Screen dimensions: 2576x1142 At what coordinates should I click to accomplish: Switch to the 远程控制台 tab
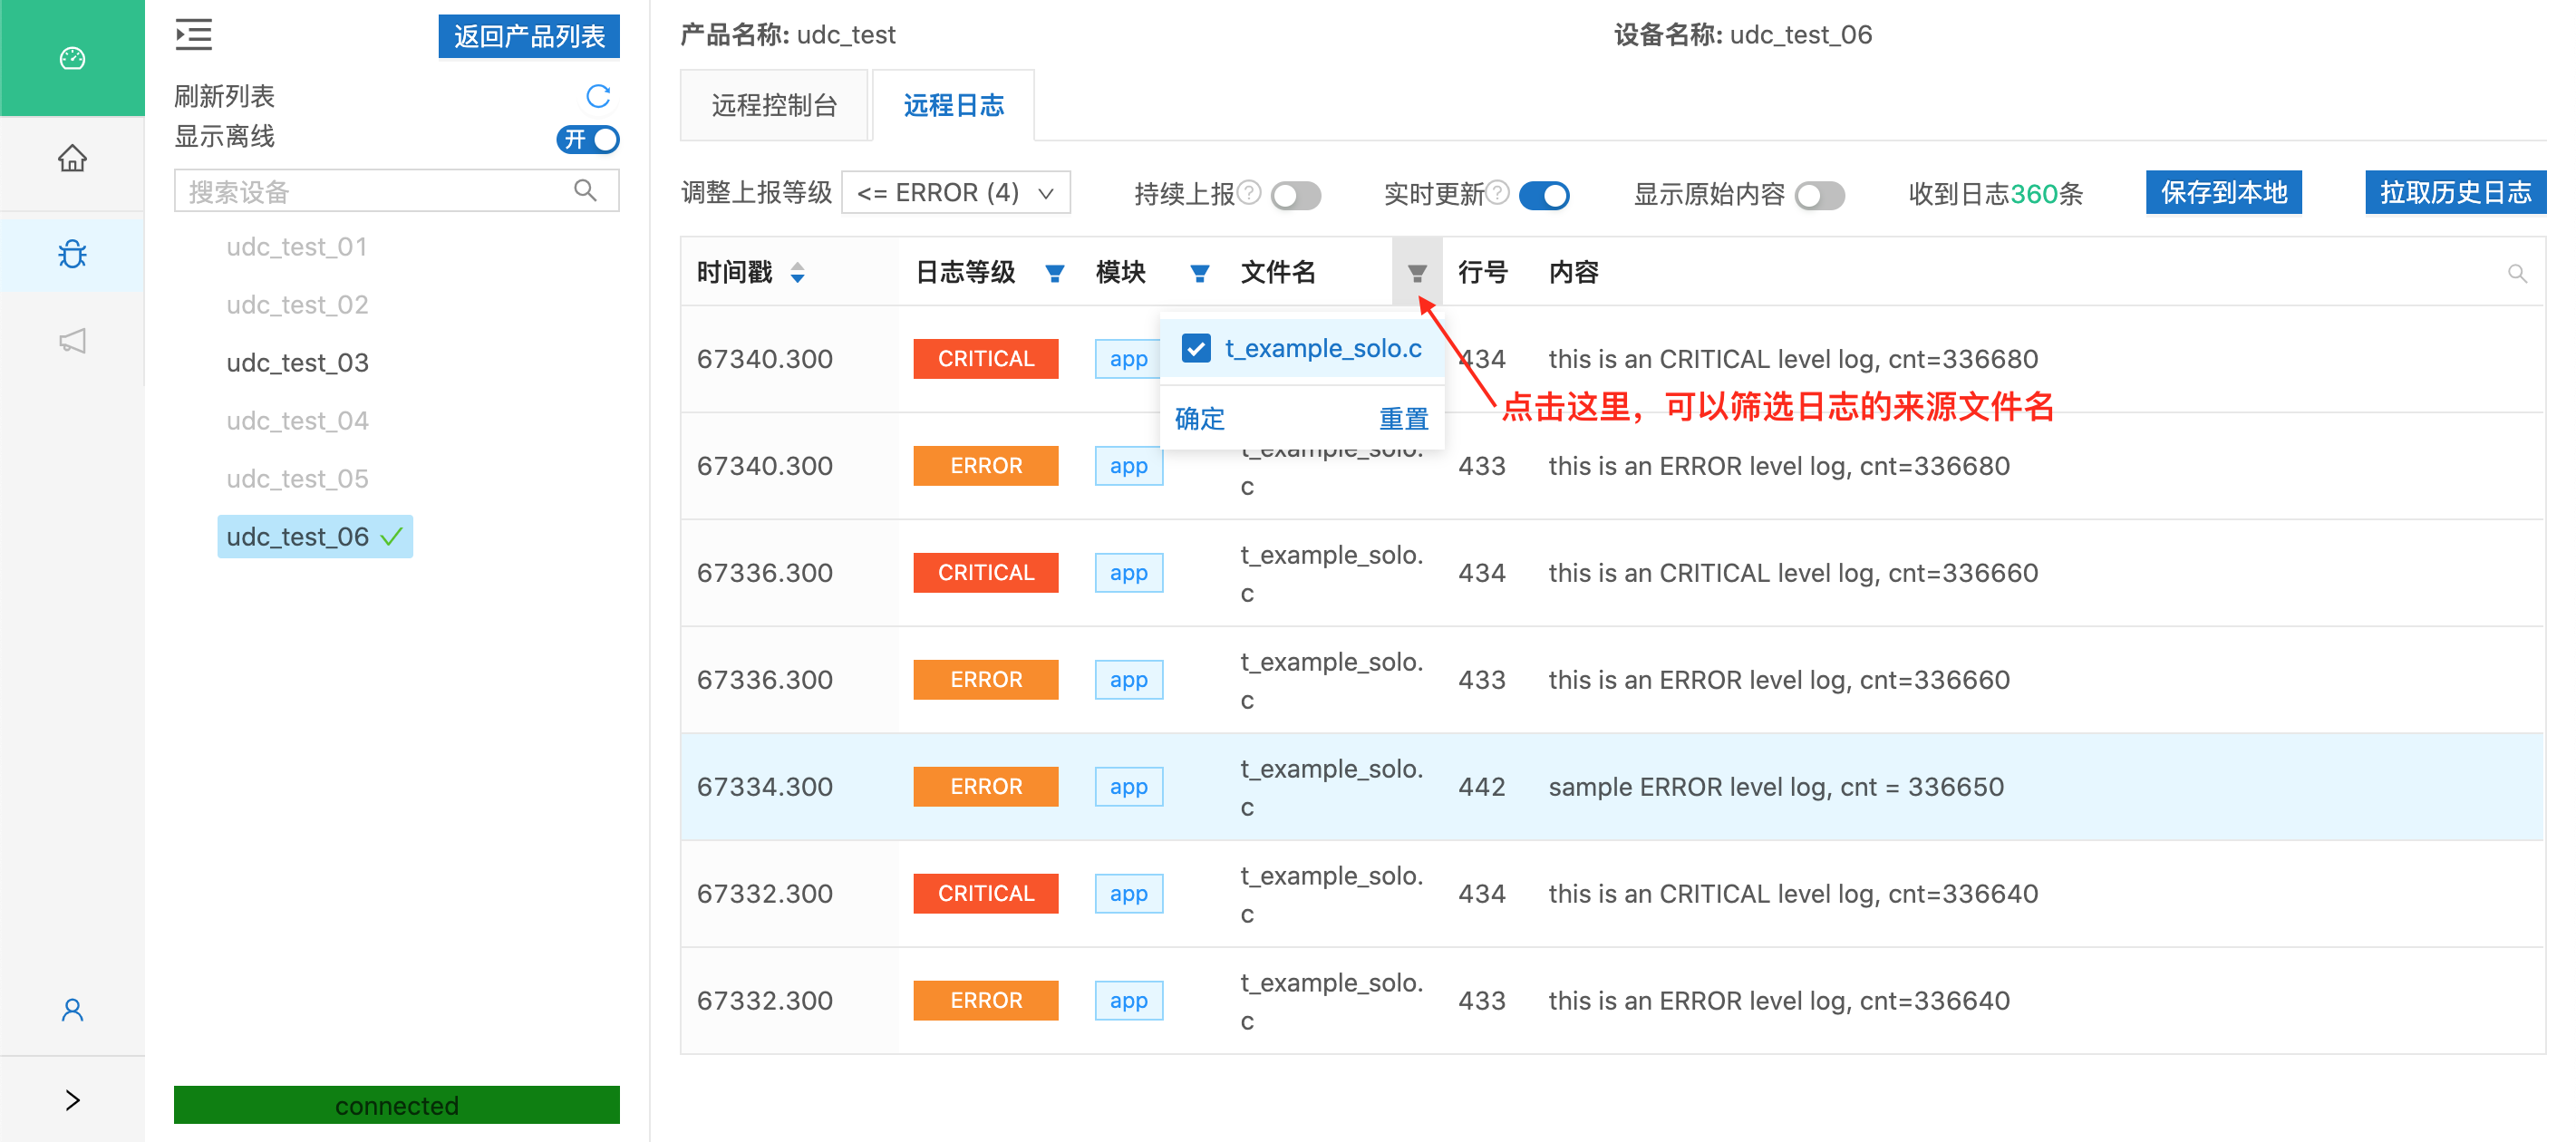(774, 106)
